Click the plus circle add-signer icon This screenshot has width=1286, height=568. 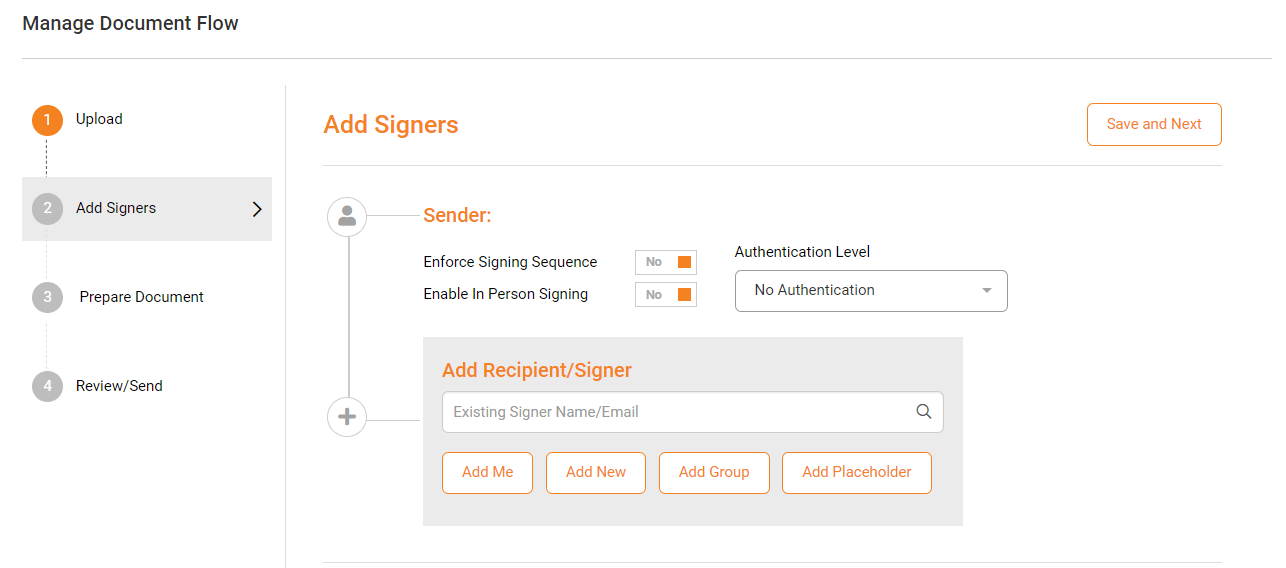click(347, 417)
